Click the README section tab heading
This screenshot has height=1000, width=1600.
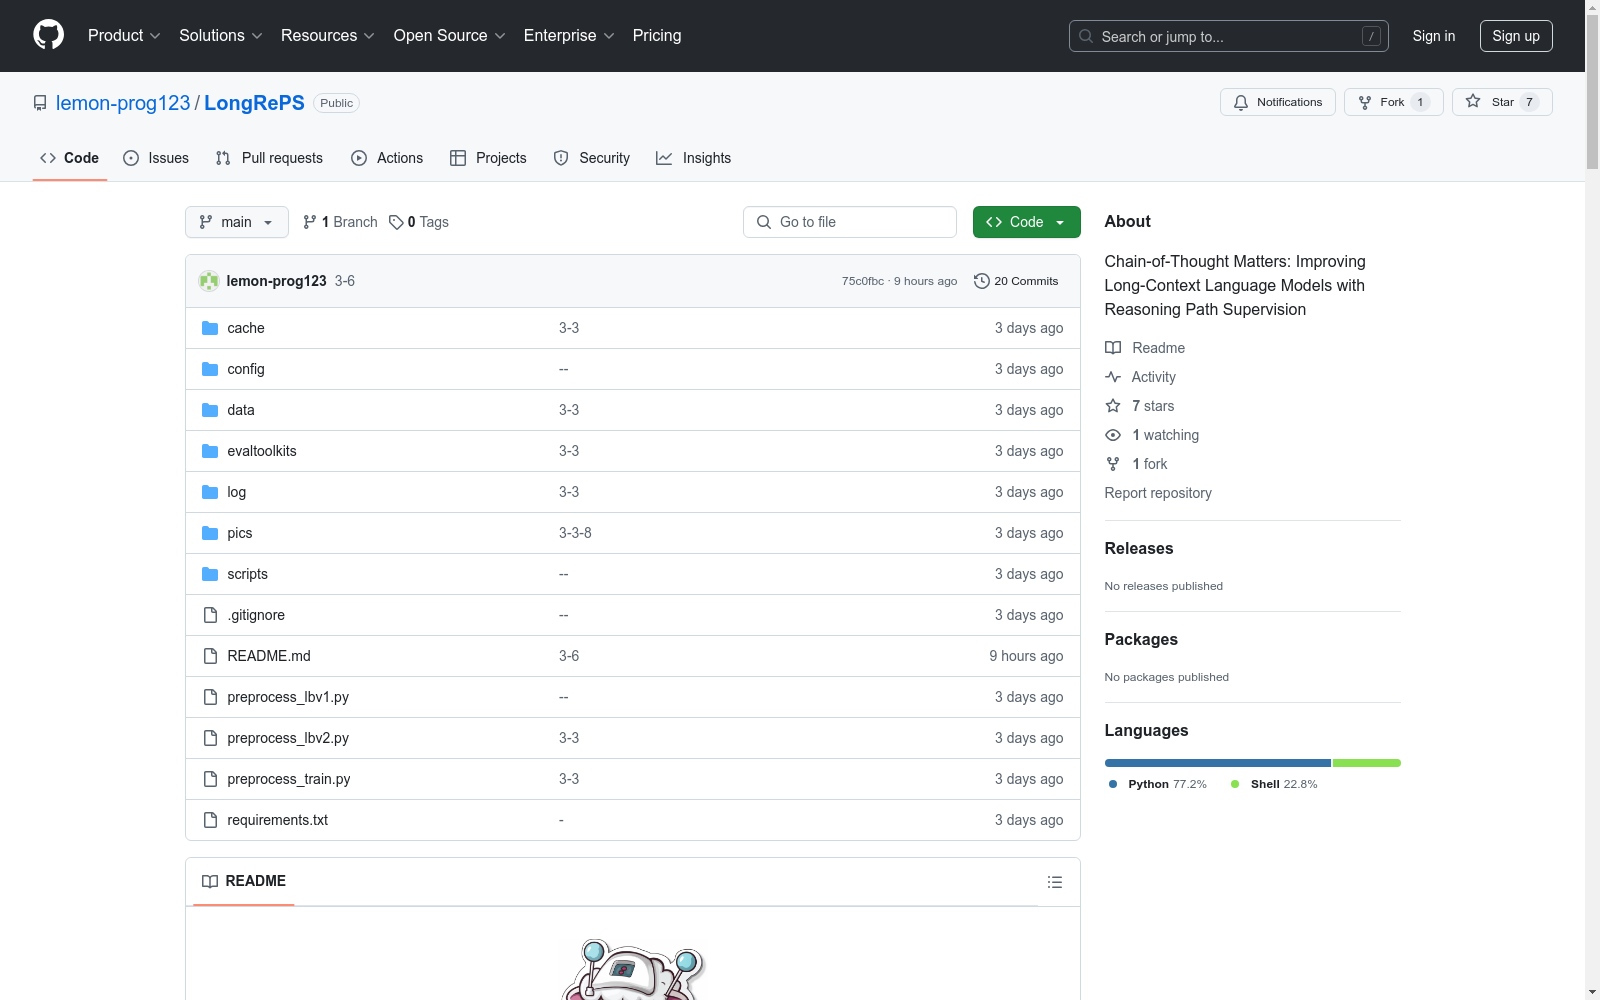pyautogui.click(x=244, y=881)
